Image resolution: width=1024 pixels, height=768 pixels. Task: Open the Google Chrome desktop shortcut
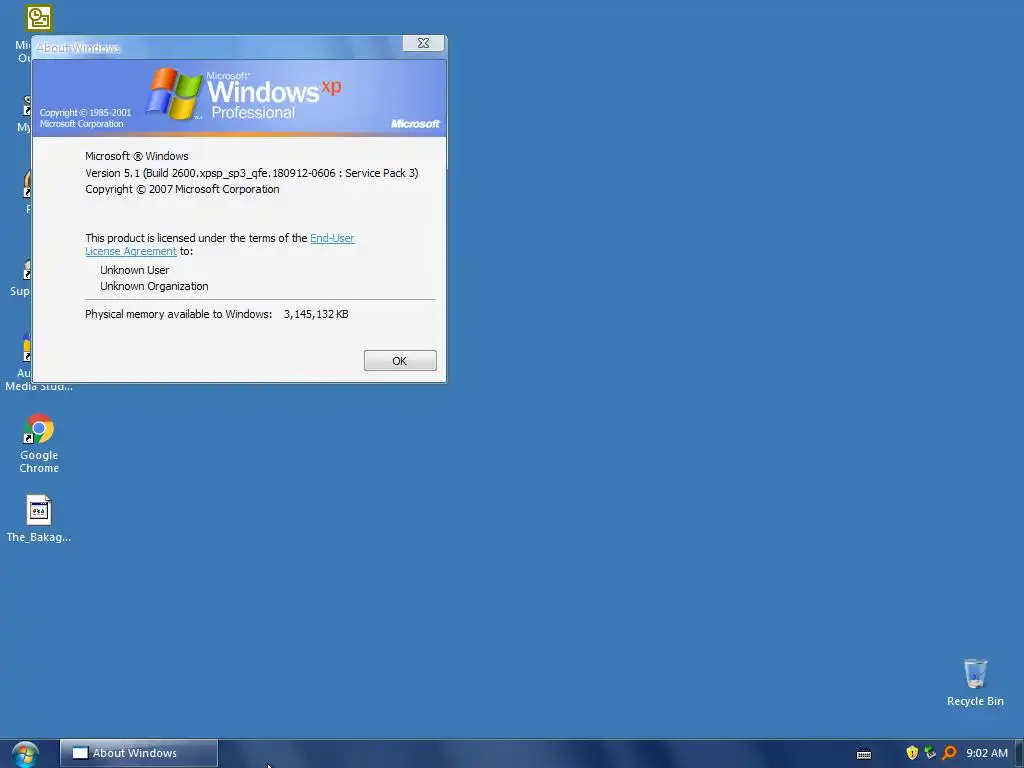(x=39, y=443)
